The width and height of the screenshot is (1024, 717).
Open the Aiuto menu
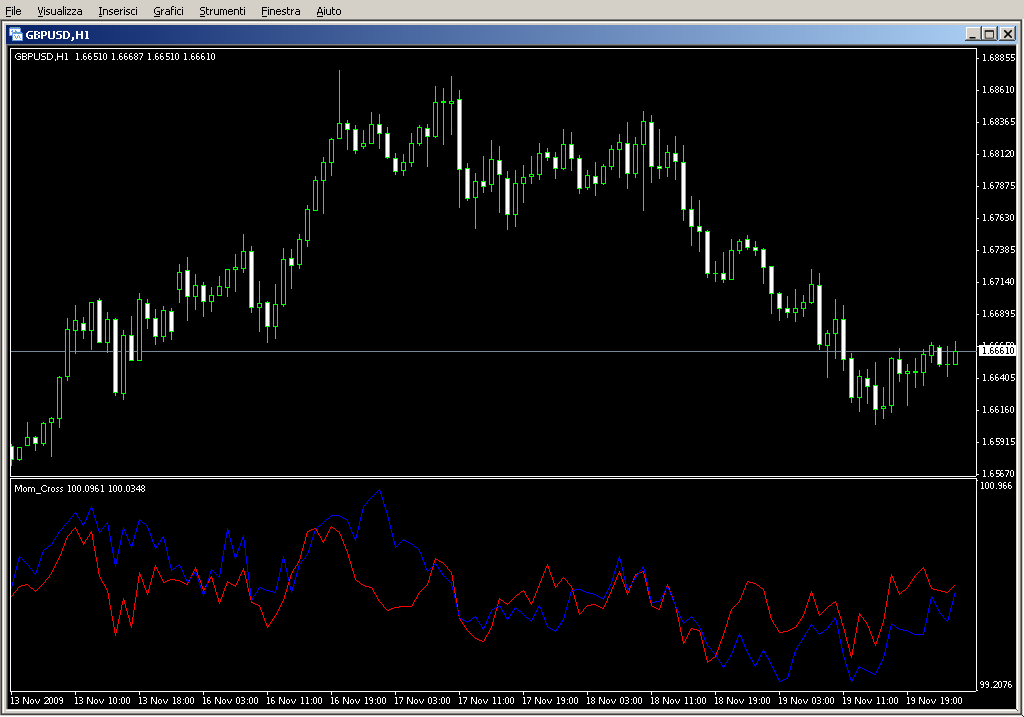tap(328, 11)
